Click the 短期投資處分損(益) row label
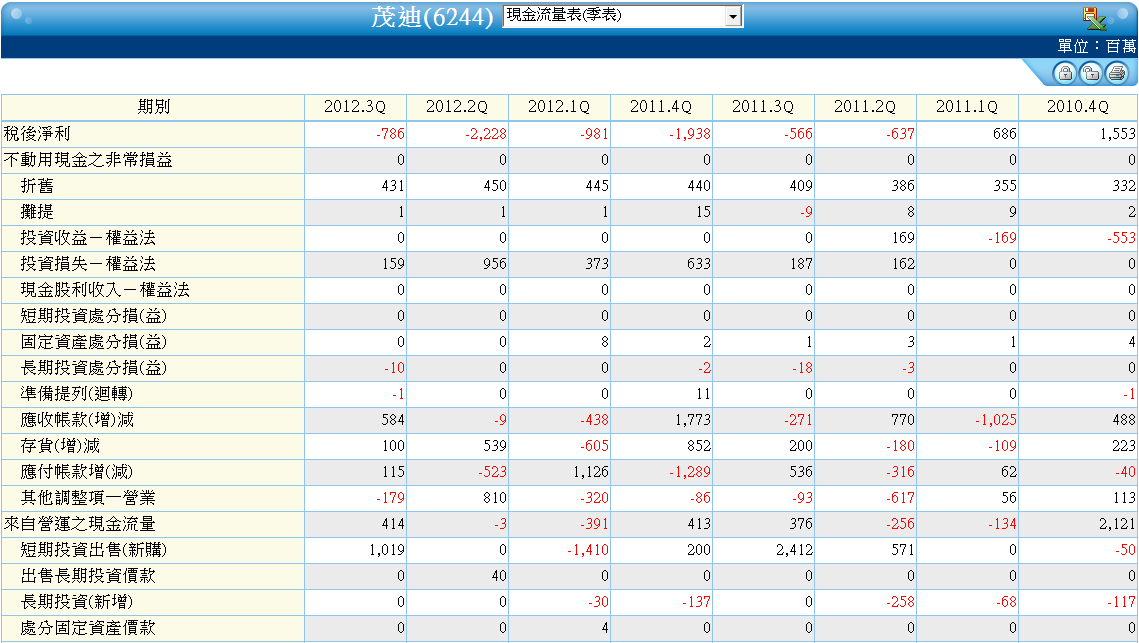This screenshot has height=643, width=1139. 94,316
